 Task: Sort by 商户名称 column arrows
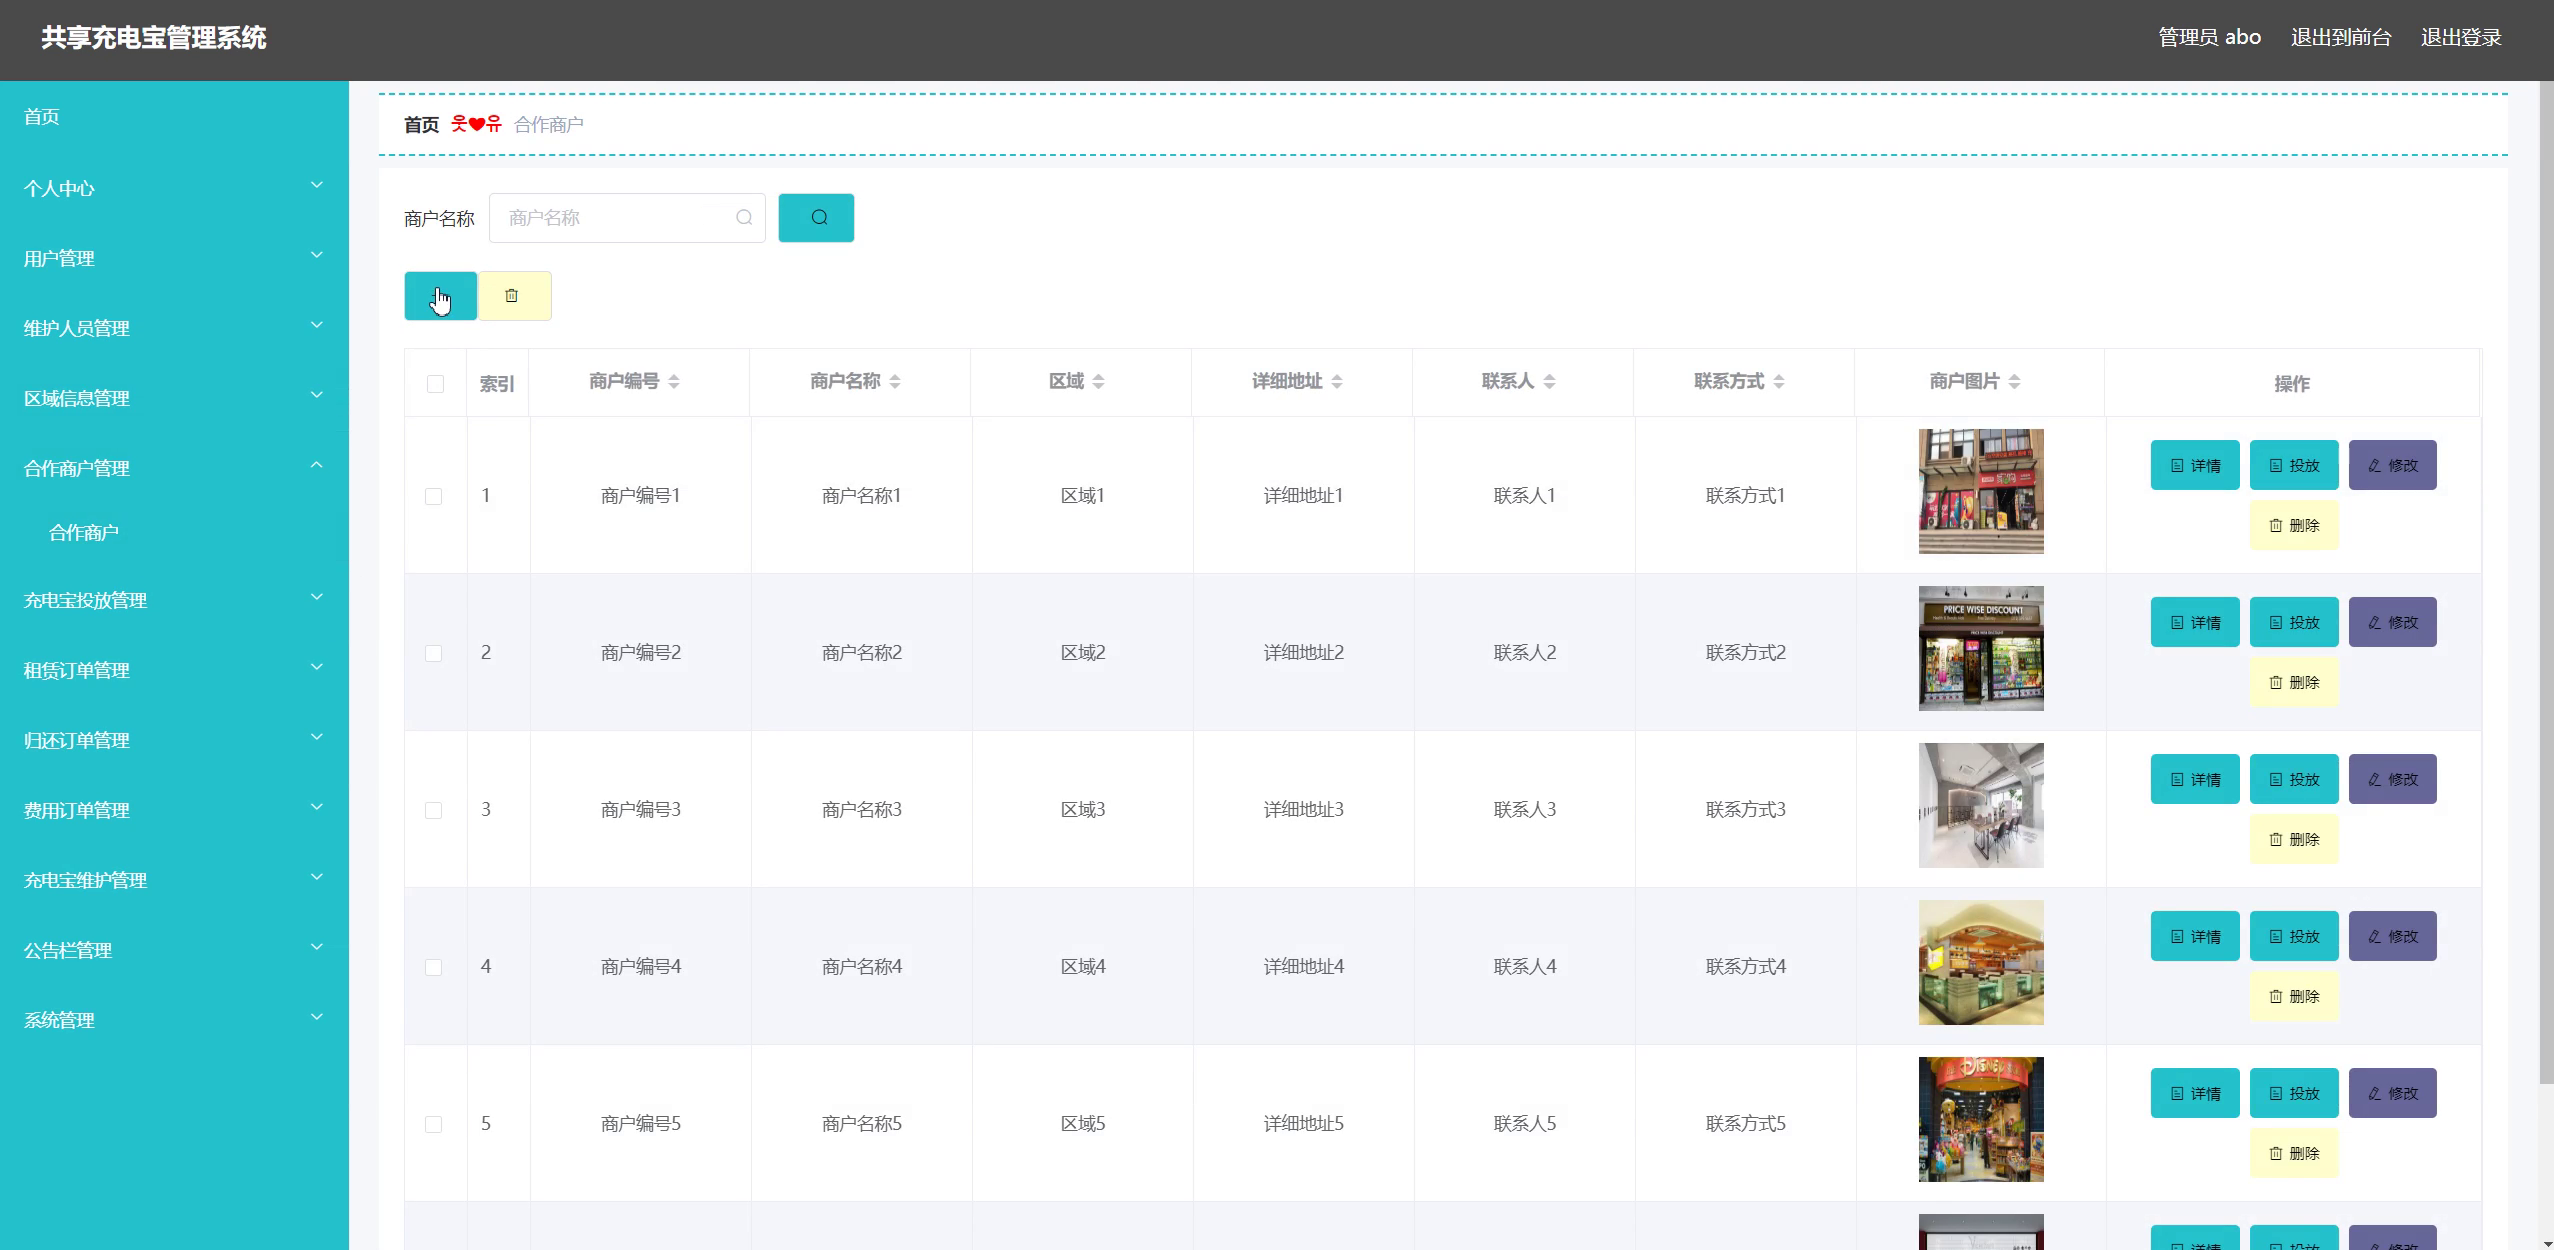(895, 382)
